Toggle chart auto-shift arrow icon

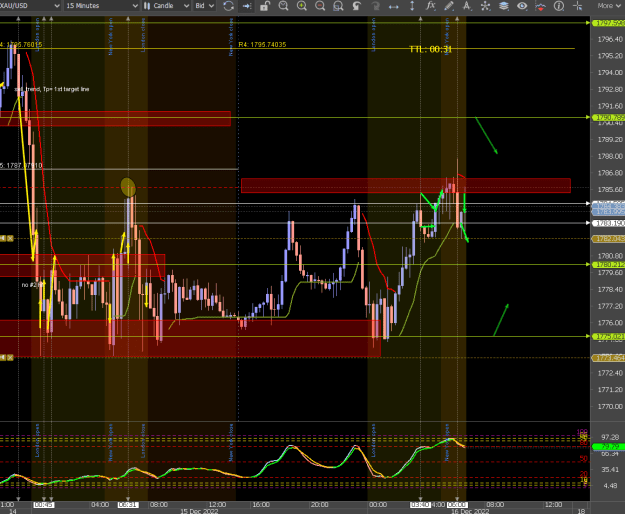(247, 6)
